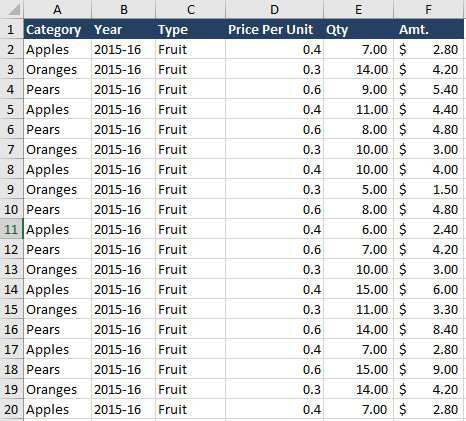466x421 pixels.
Task: Click cell E14 with quantity 15.00
Action: [358, 289]
